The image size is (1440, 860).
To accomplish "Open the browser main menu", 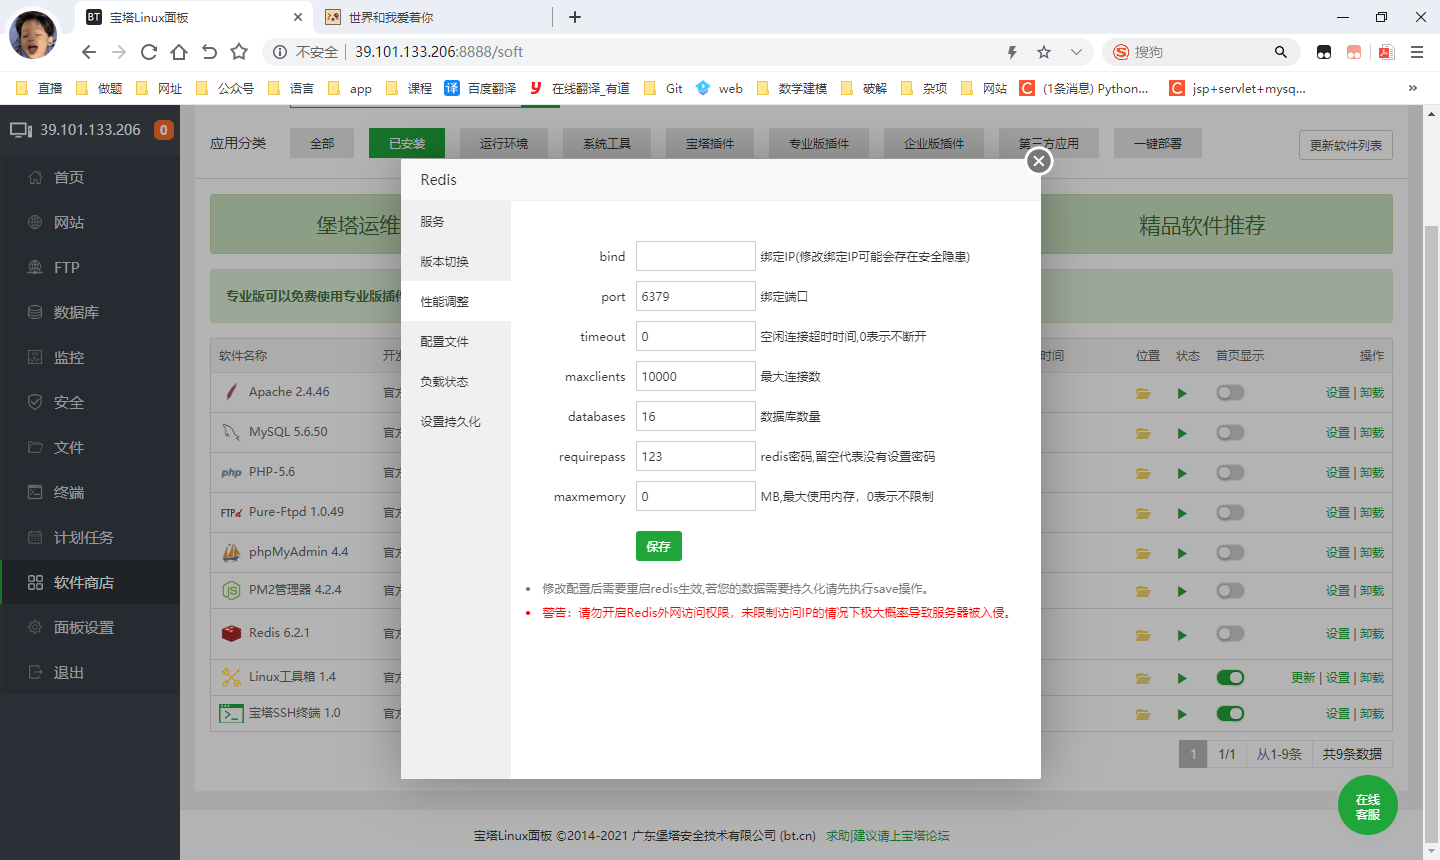I will [1417, 52].
